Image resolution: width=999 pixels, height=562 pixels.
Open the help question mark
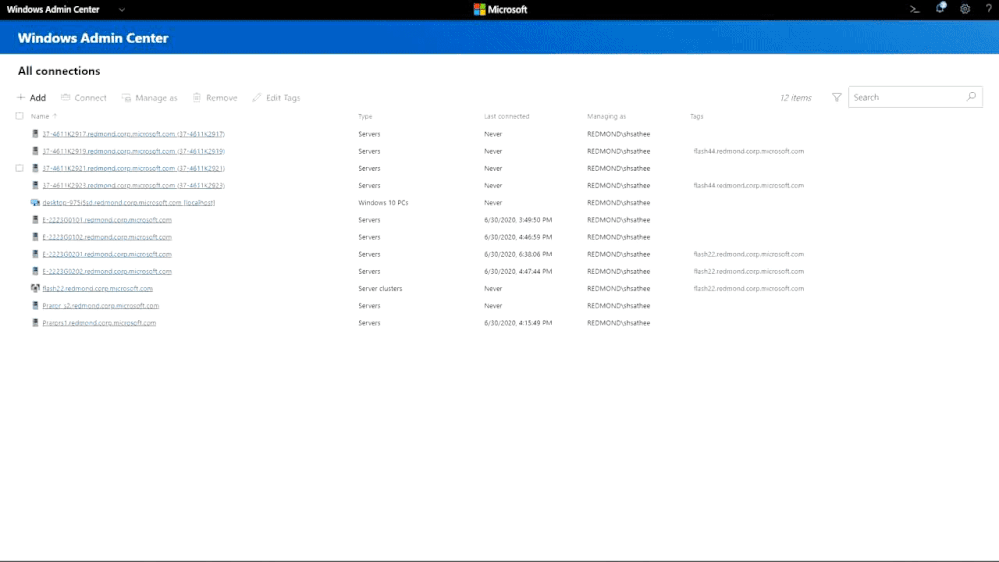point(989,9)
